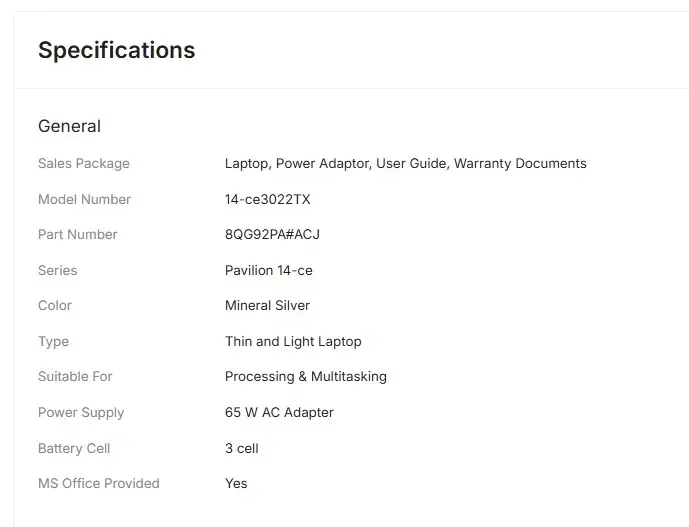Click the Suitable For label
Viewport: 689px width, 527px height.
75,376
